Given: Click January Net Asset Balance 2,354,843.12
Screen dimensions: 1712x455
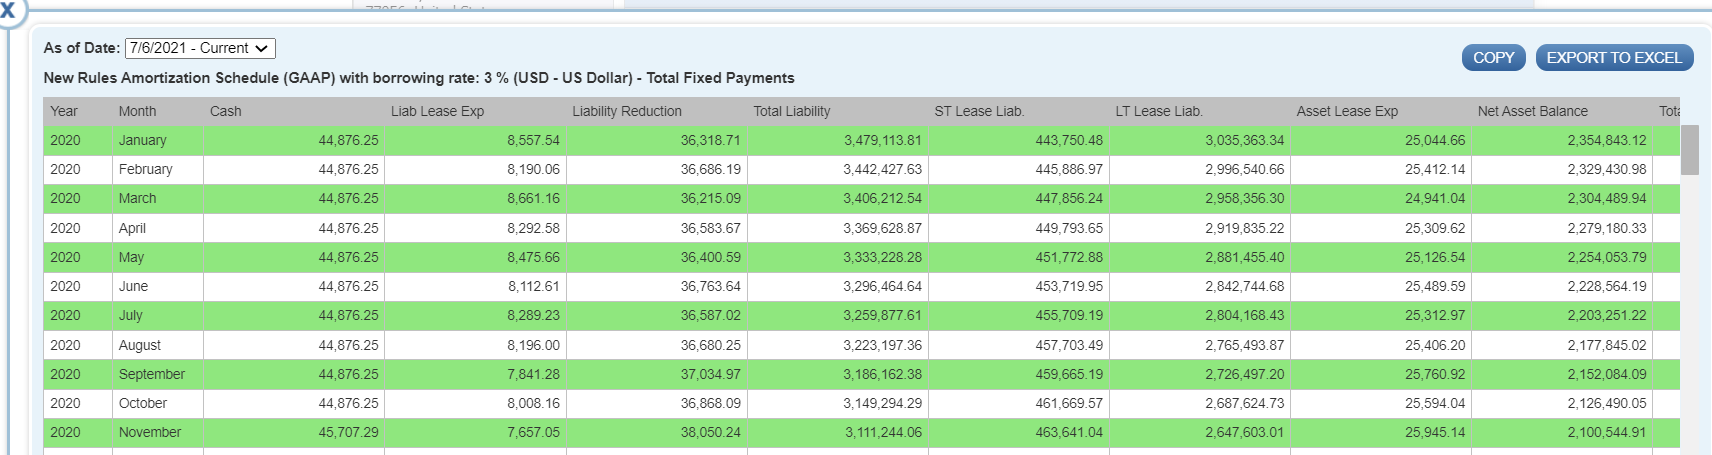Looking at the screenshot, I should coord(1607,140).
